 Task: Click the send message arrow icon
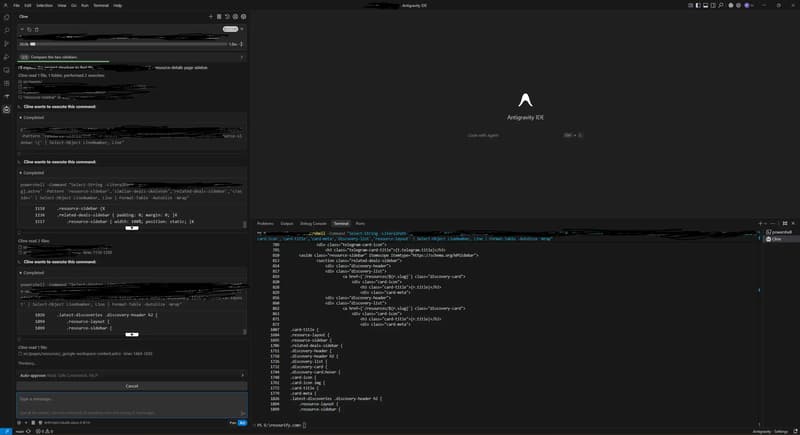(x=243, y=413)
